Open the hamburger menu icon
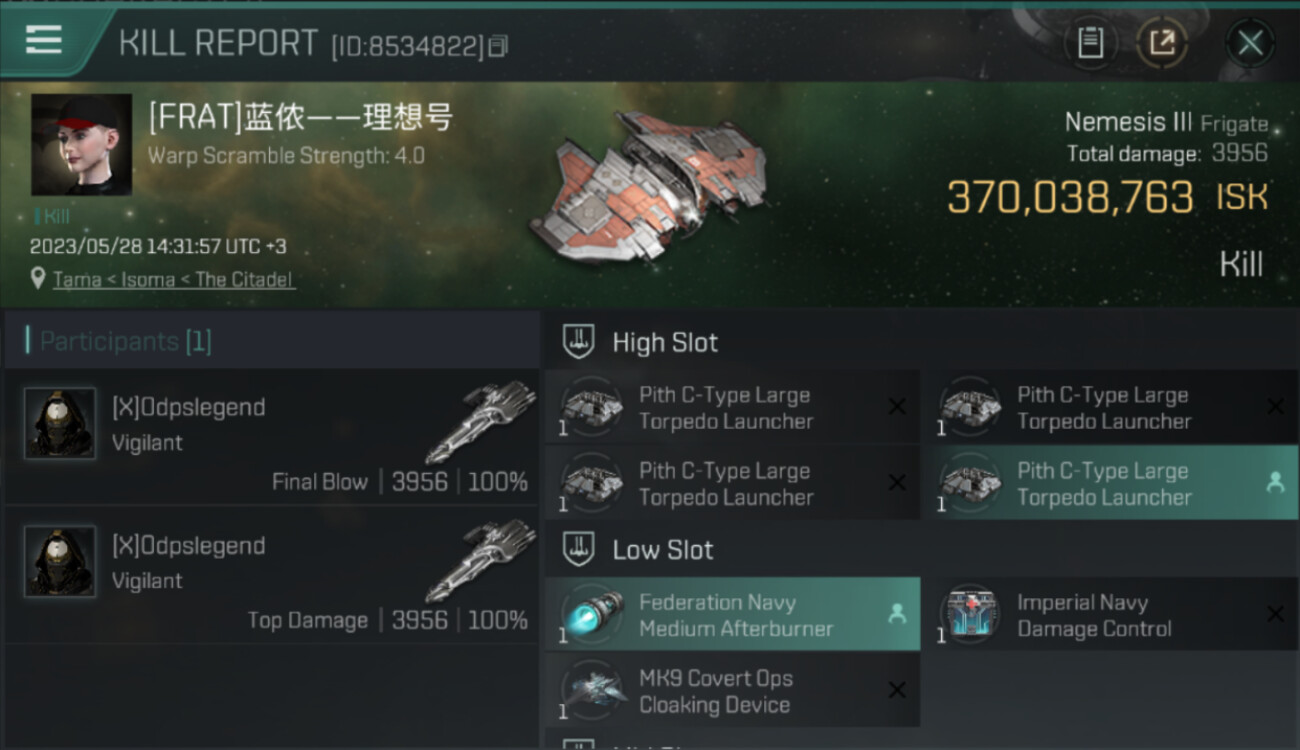 tap(44, 41)
